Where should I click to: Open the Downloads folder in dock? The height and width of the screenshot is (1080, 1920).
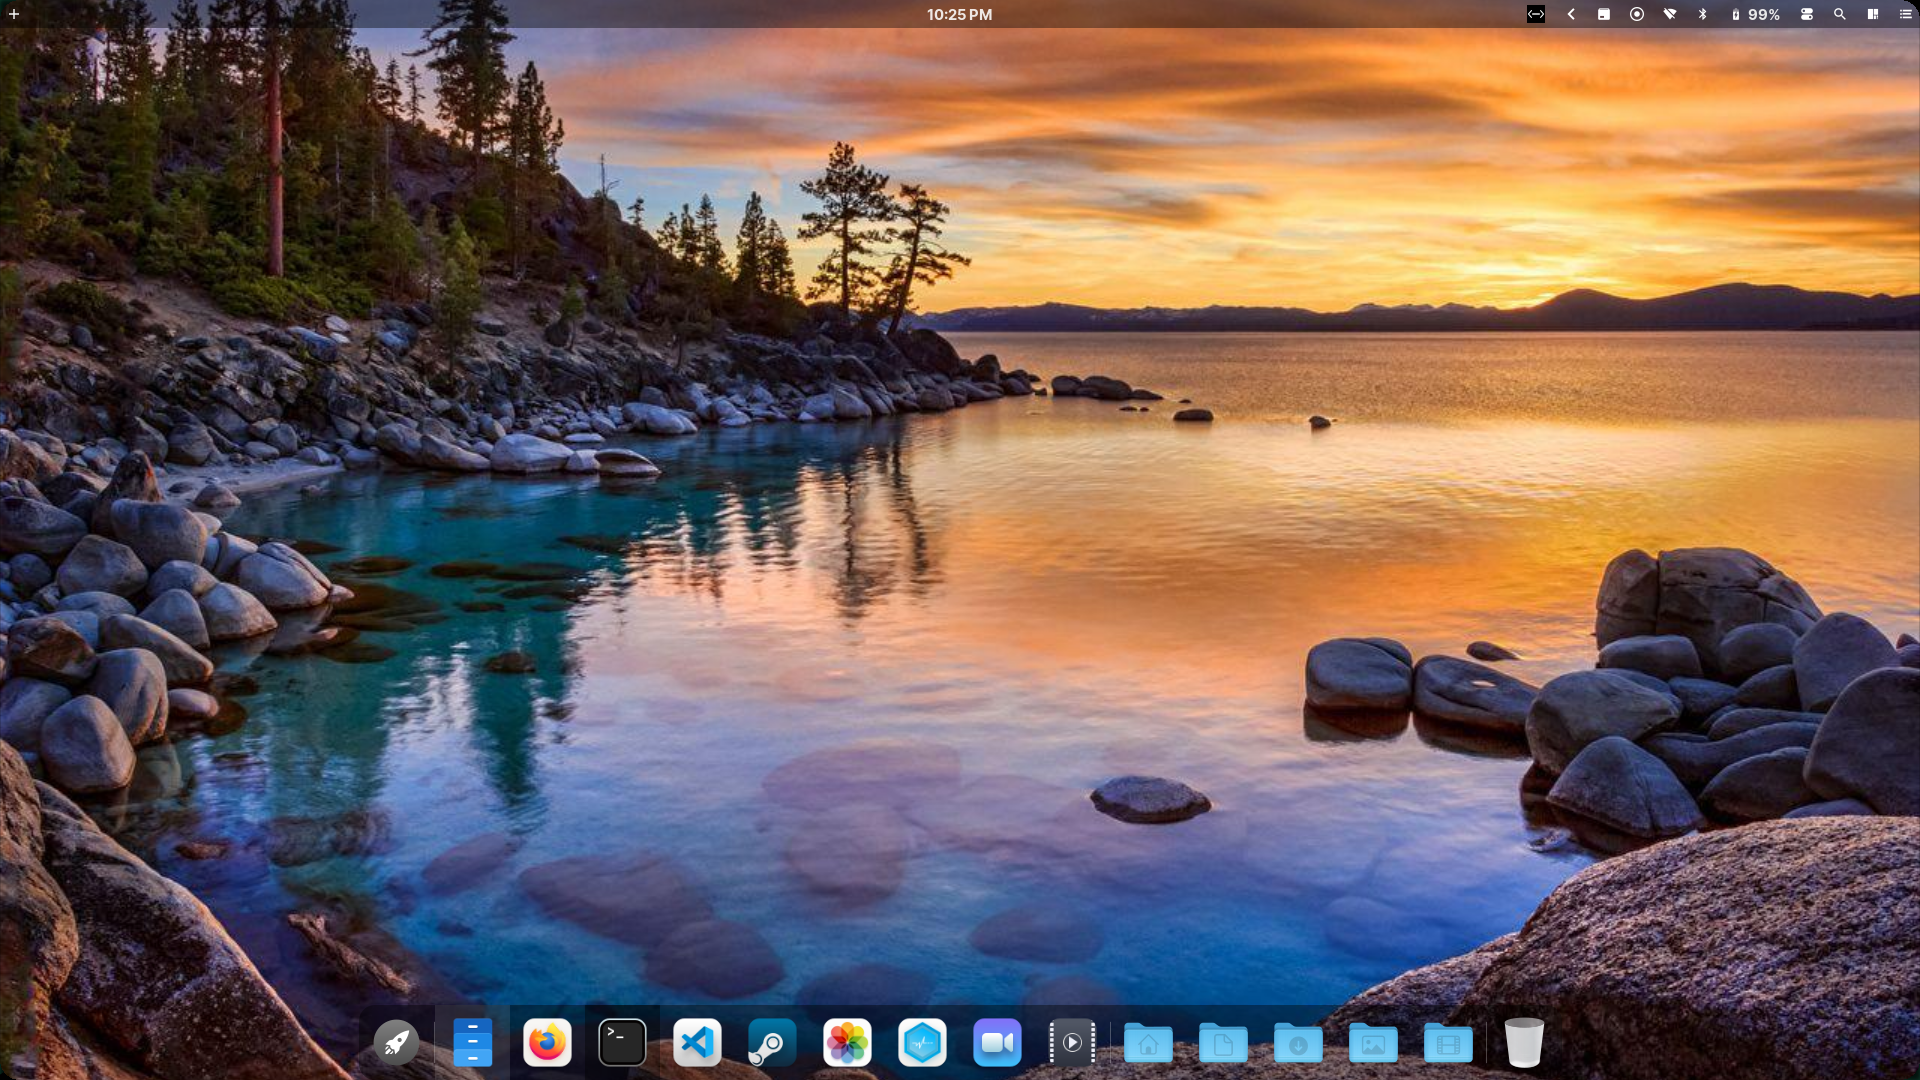[x=1298, y=1043]
